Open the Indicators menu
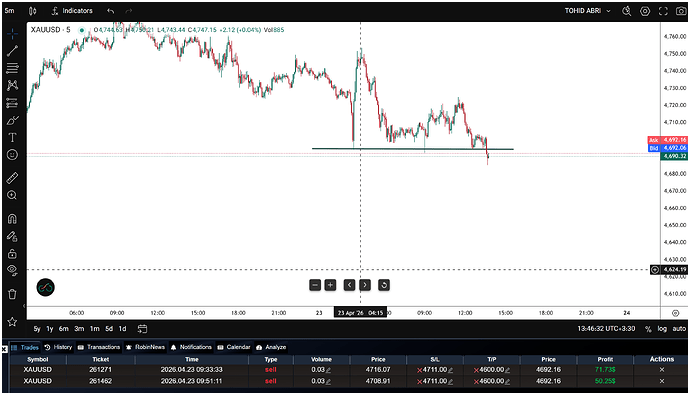Viewport: 690px width, 395px height. (x=72, y=11)
